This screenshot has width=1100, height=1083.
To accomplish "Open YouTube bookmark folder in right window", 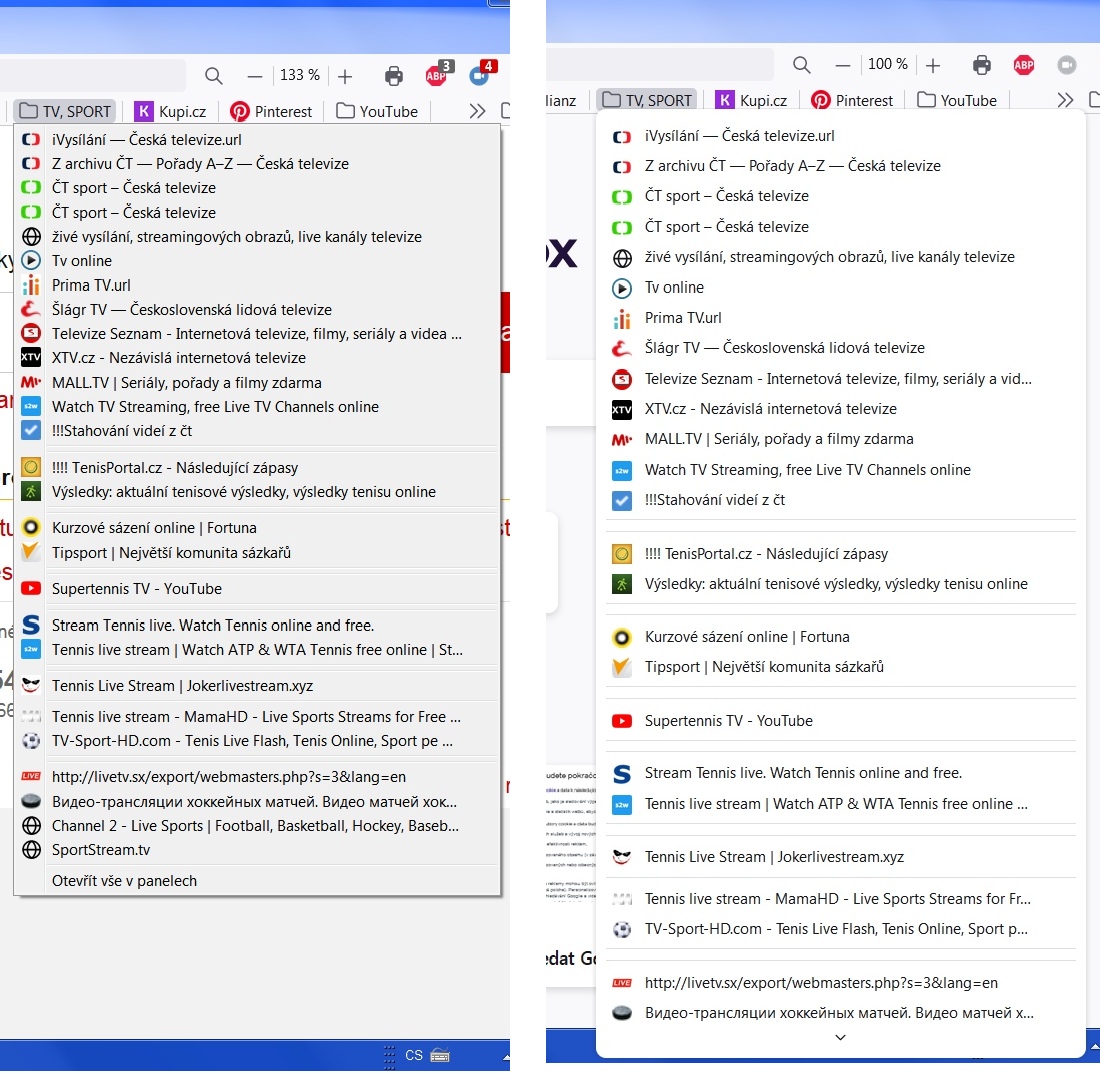I will pos(957,100).
